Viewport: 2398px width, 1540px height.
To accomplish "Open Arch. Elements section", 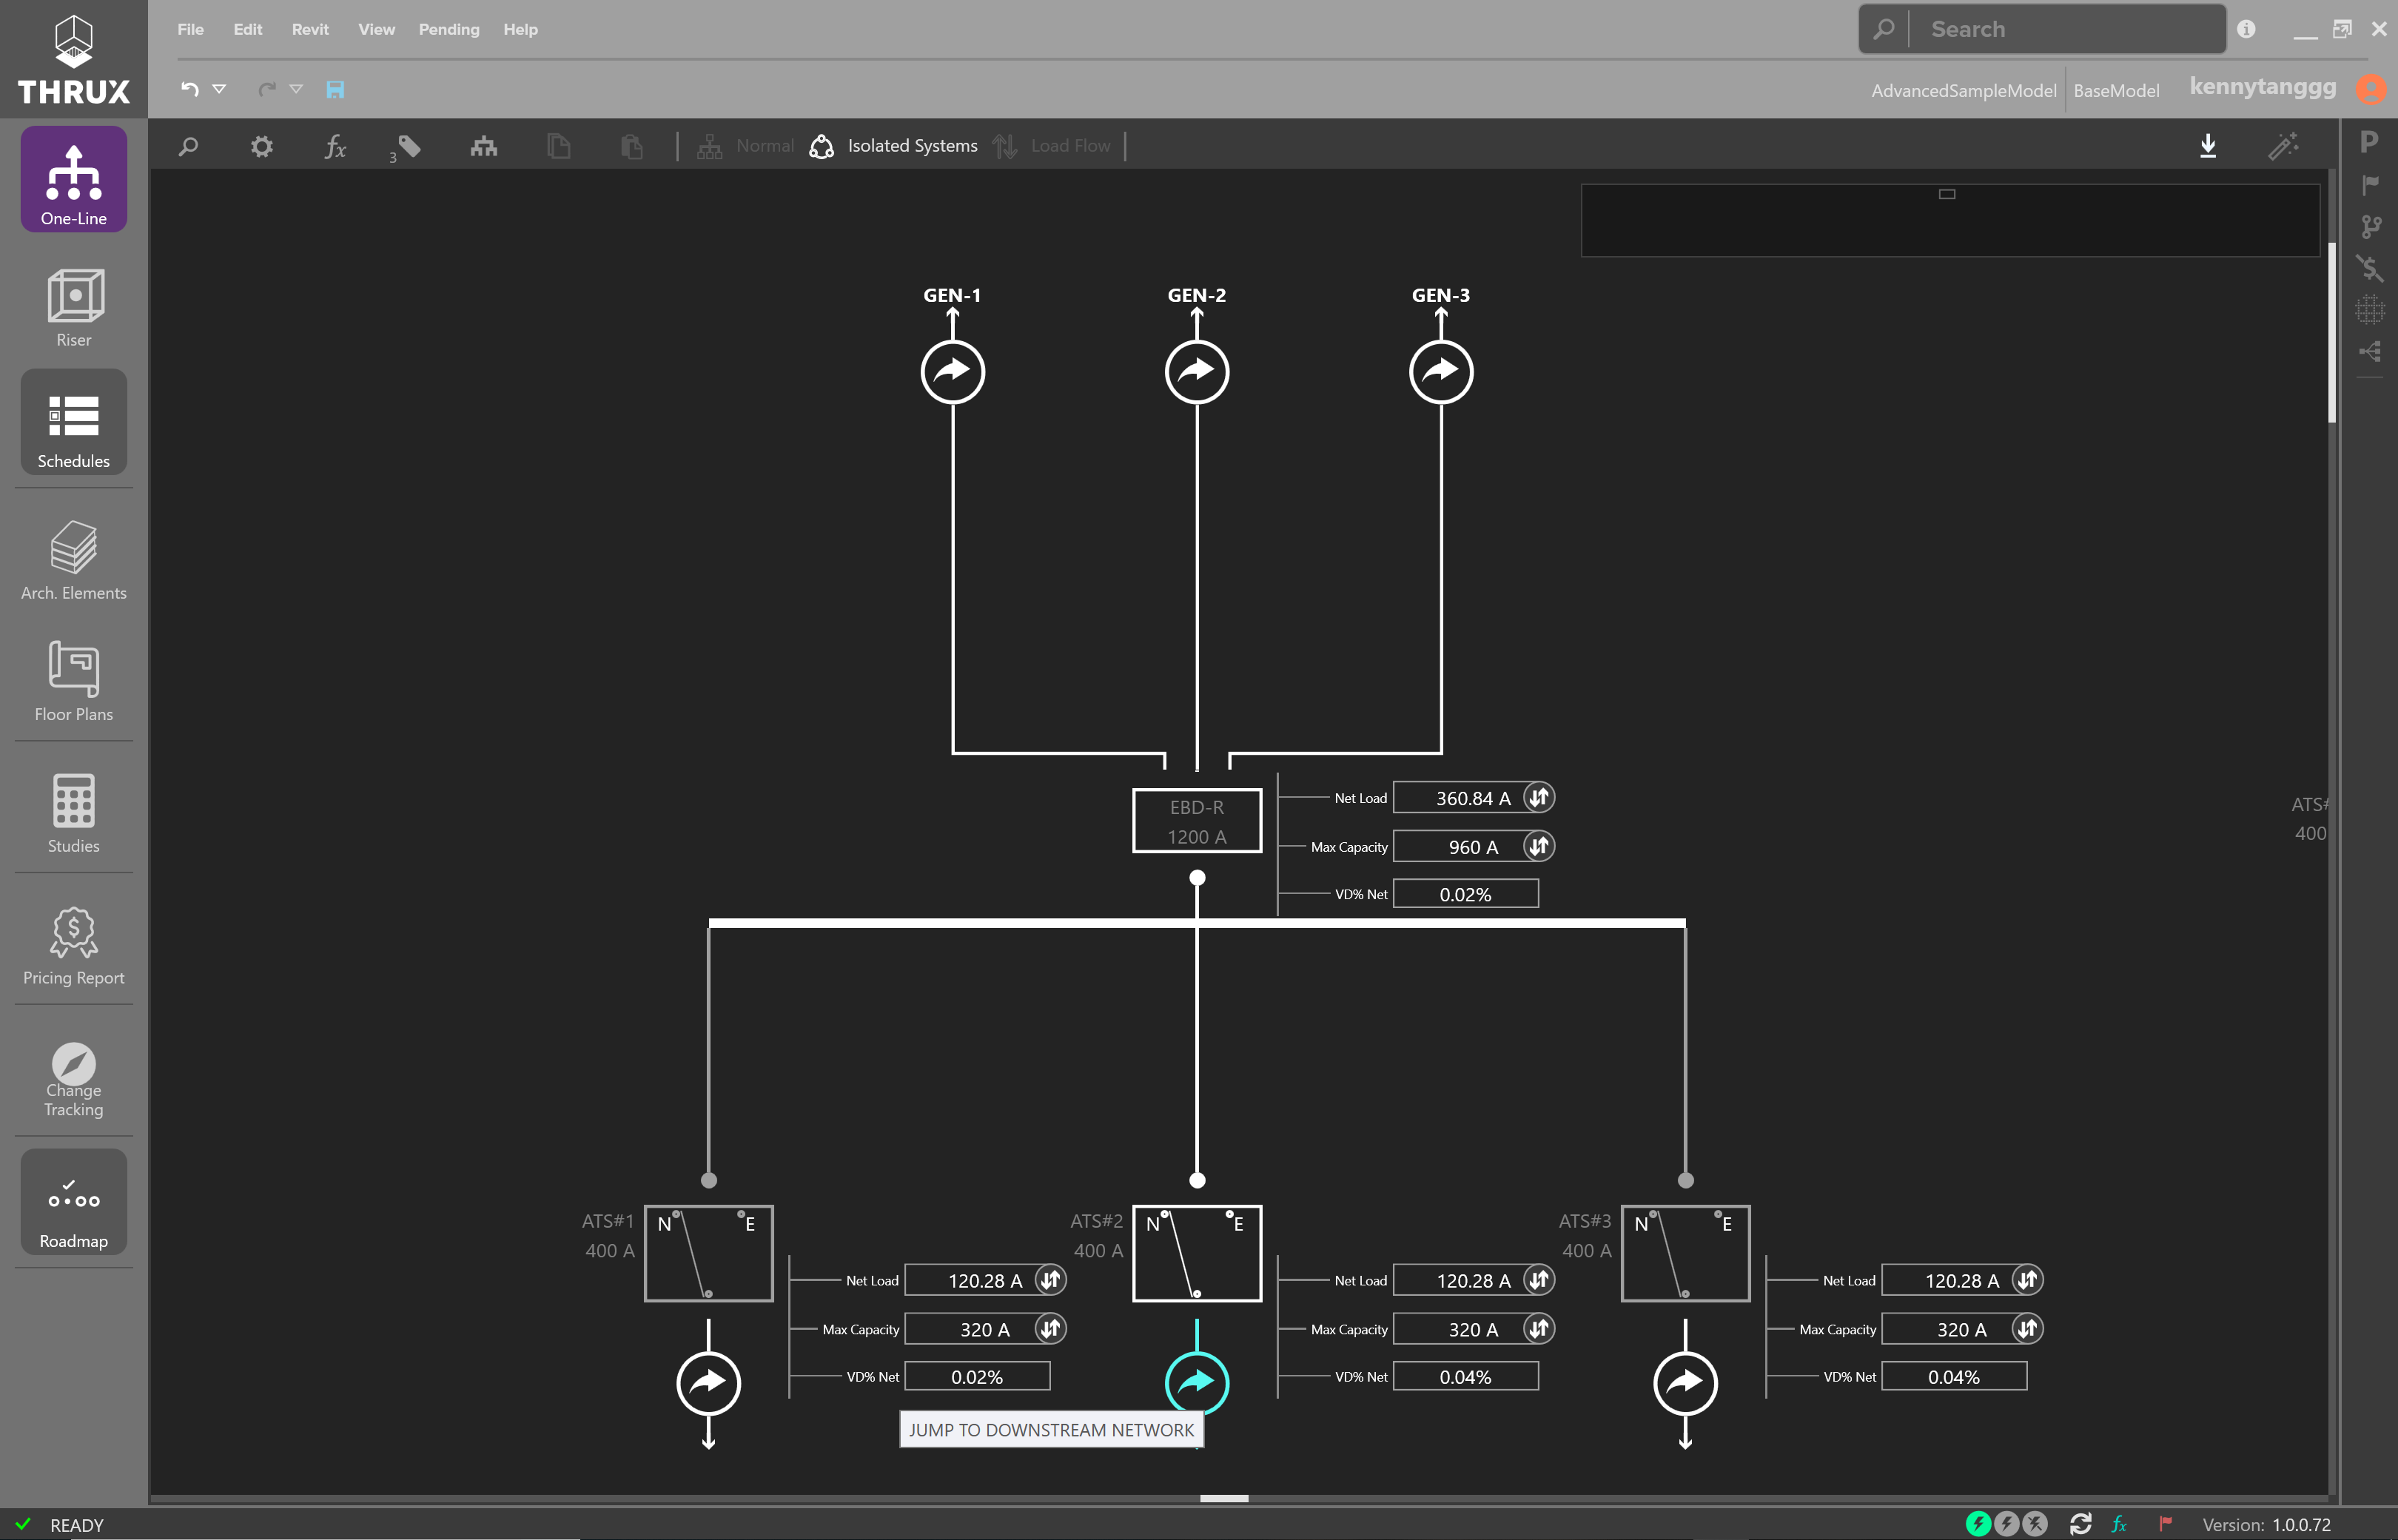I will pyautogui.click(x=73, y=560).
